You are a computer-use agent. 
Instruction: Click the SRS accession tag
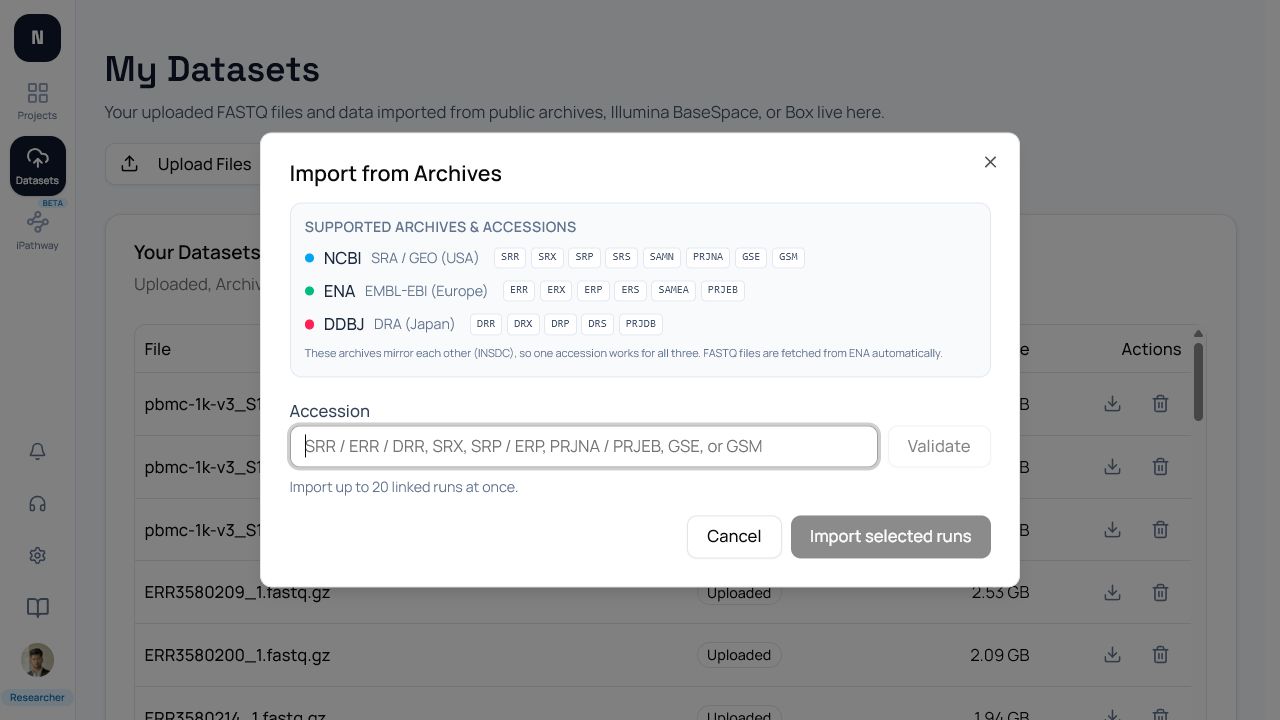pos(621,257)
